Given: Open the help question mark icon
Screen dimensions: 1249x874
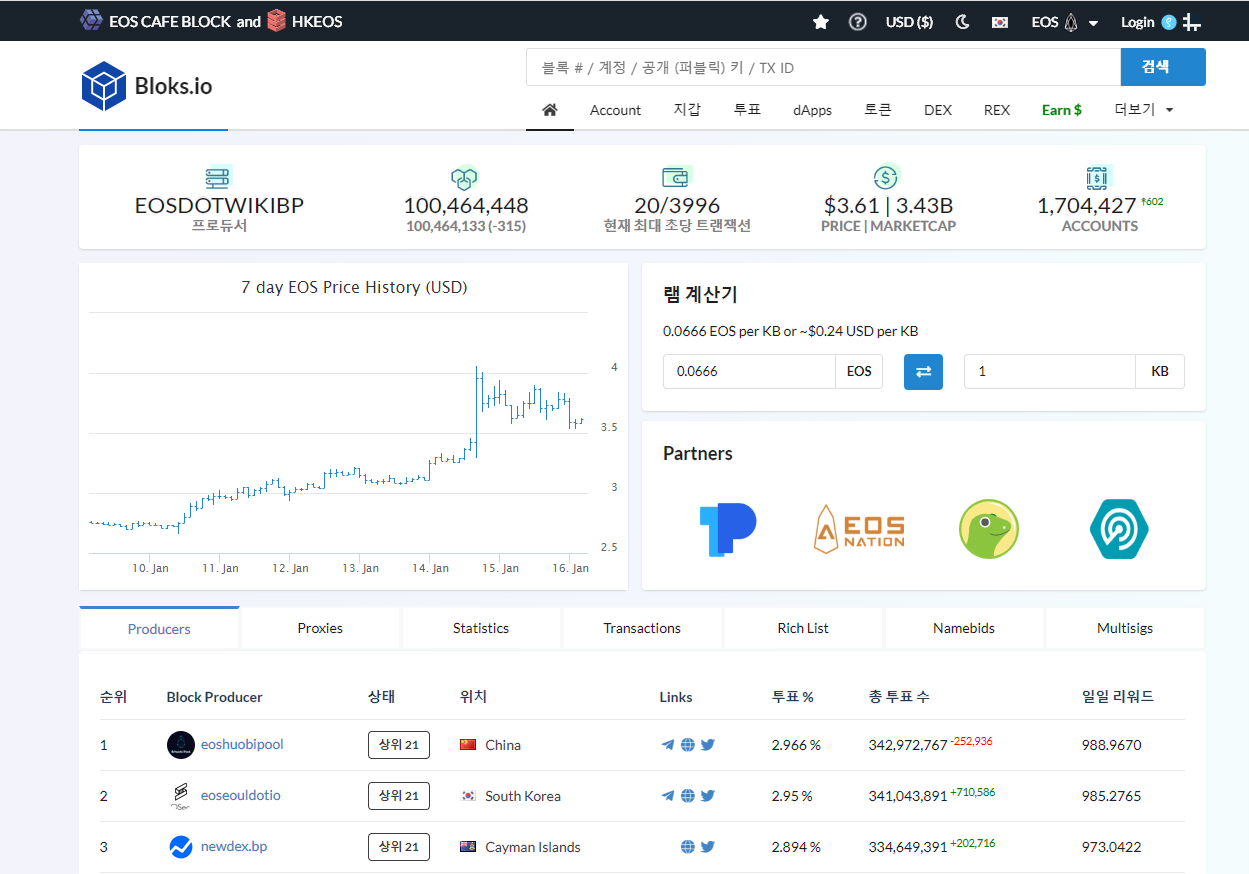Looking at the screenshot, I should coord(857,22).
